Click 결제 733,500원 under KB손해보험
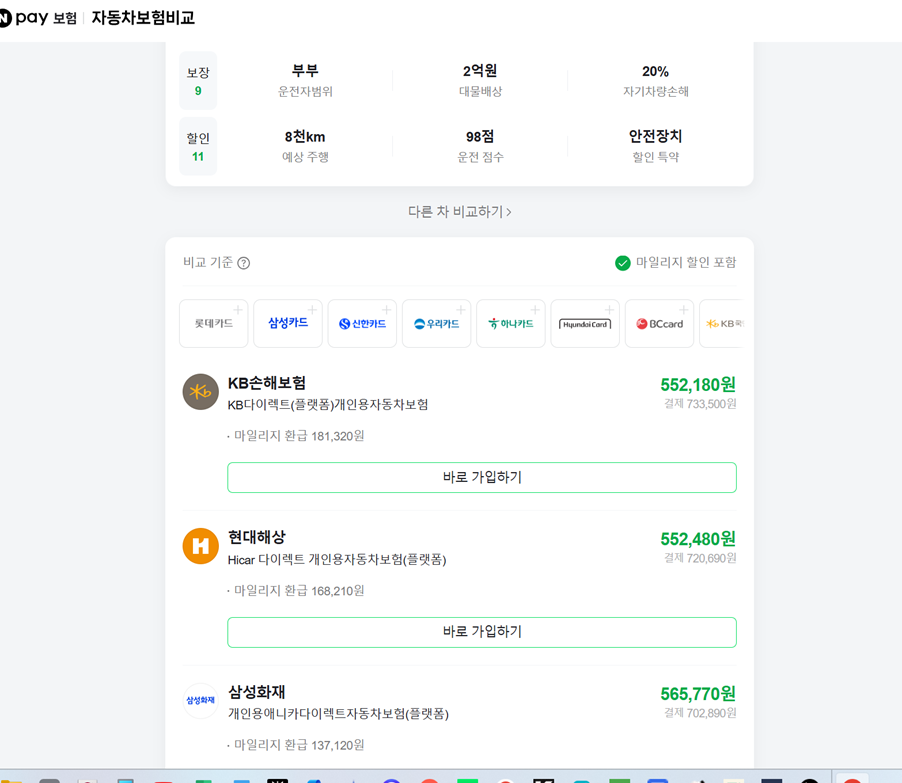902x783 pixels. 700,404
